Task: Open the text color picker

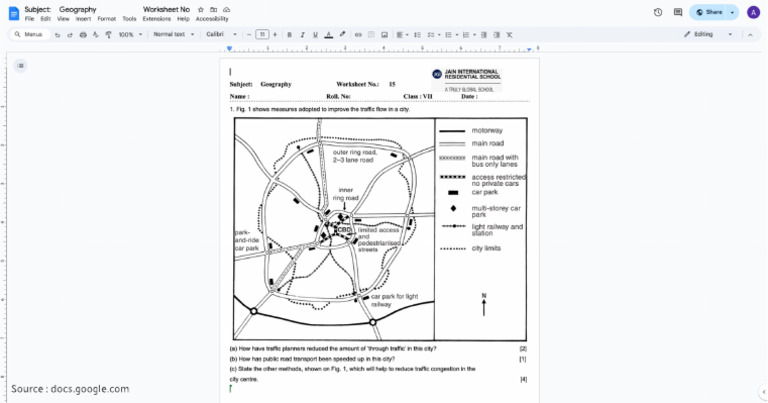Action: click(329, 35)
